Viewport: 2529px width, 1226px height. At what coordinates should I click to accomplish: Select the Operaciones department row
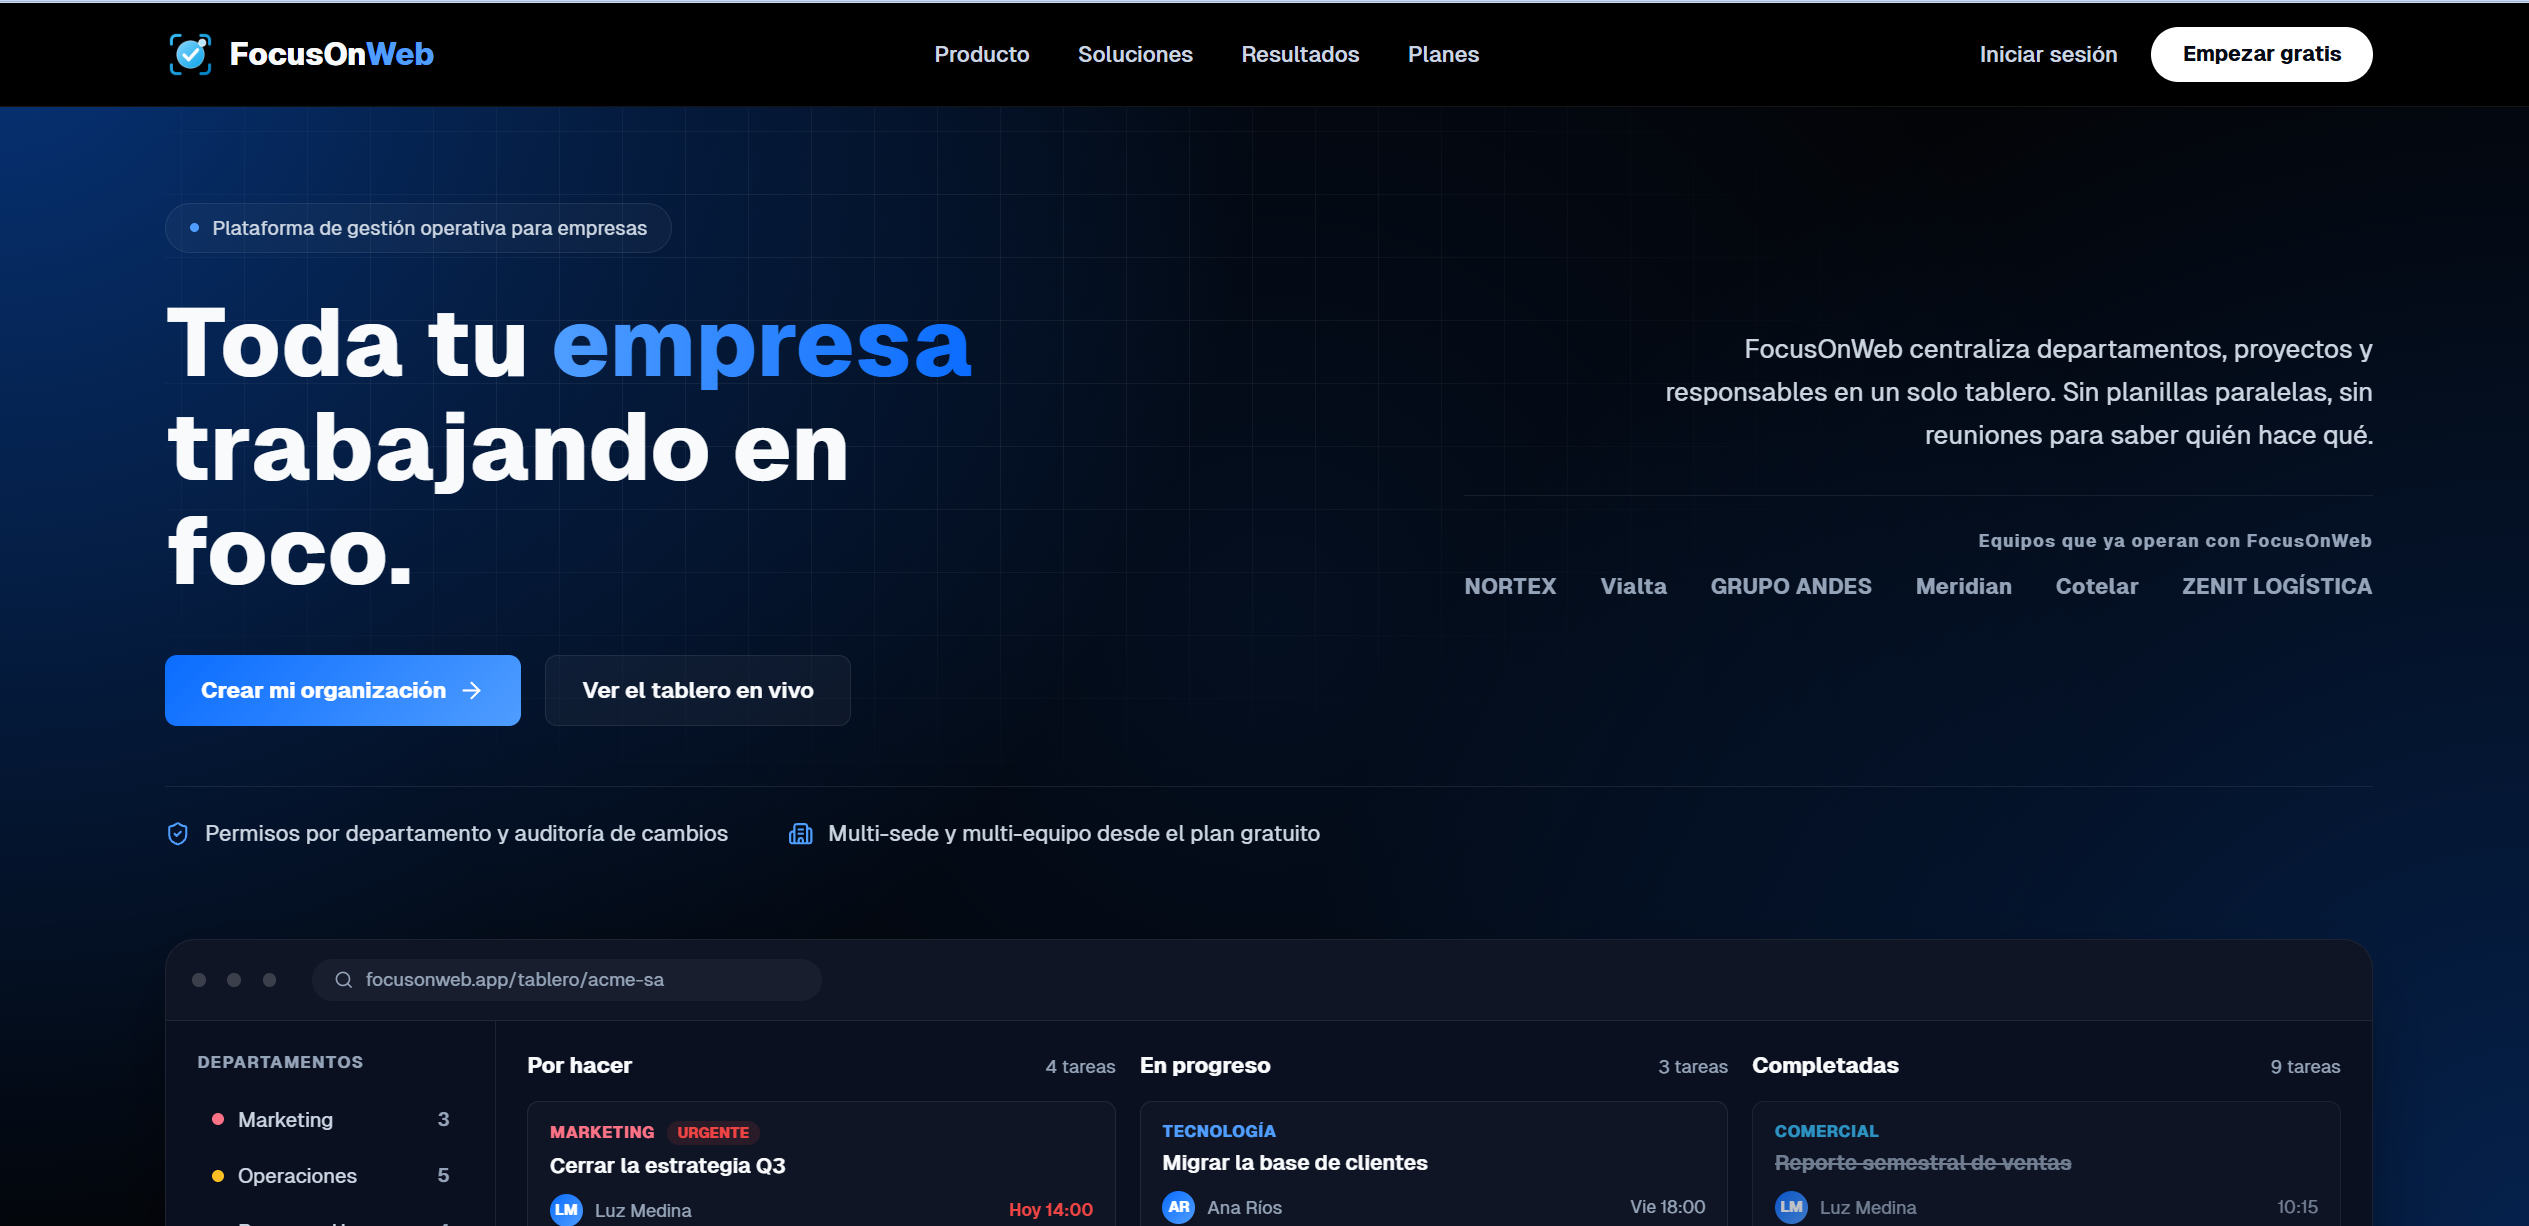click(330, 1176)
